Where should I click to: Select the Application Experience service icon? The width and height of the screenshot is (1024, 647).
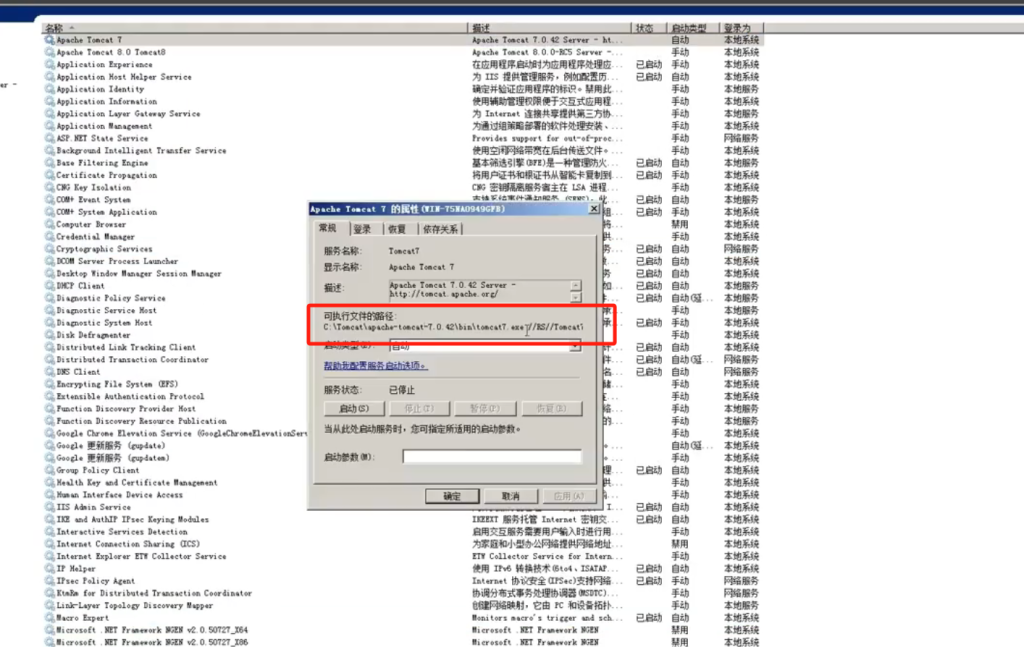coord(50,65)
